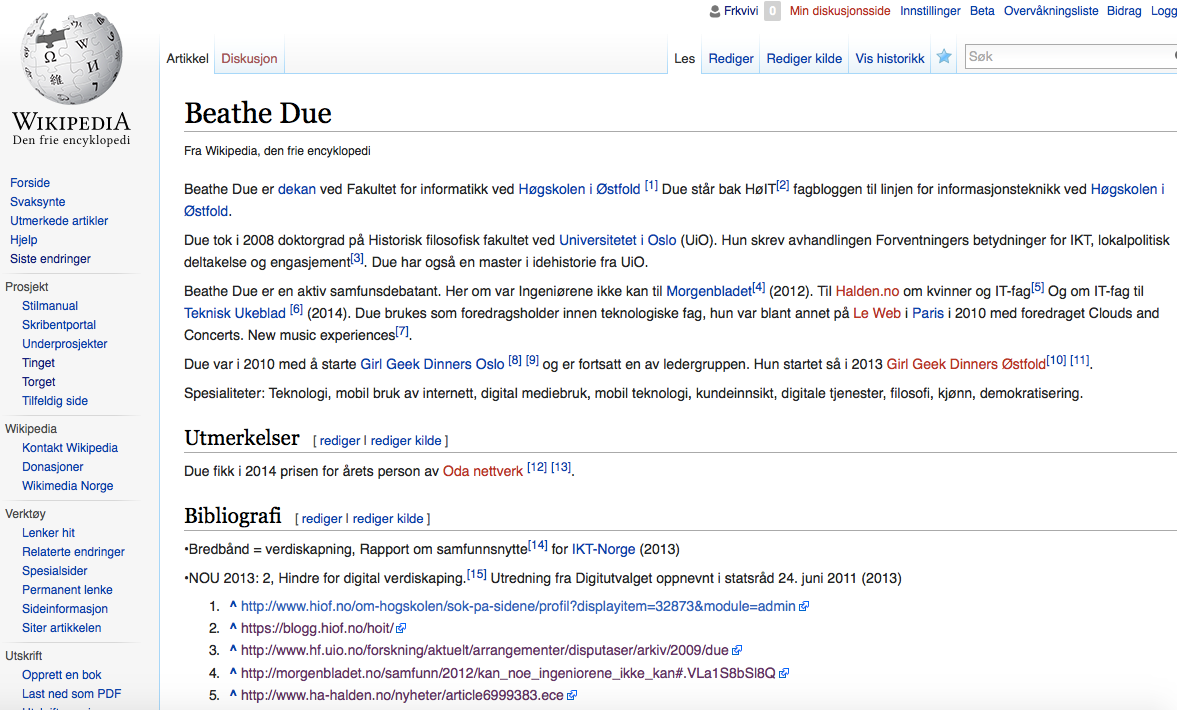
Task: Open the Bidrag link
Action: click(x=1124, y=11)
